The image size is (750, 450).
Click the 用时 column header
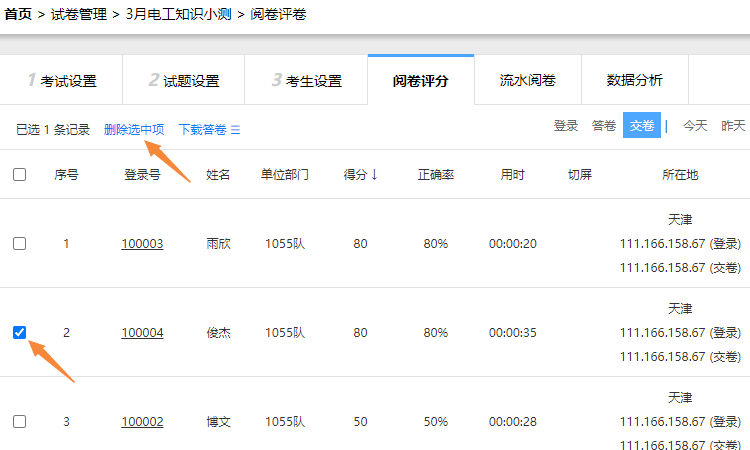coord(512,175)
